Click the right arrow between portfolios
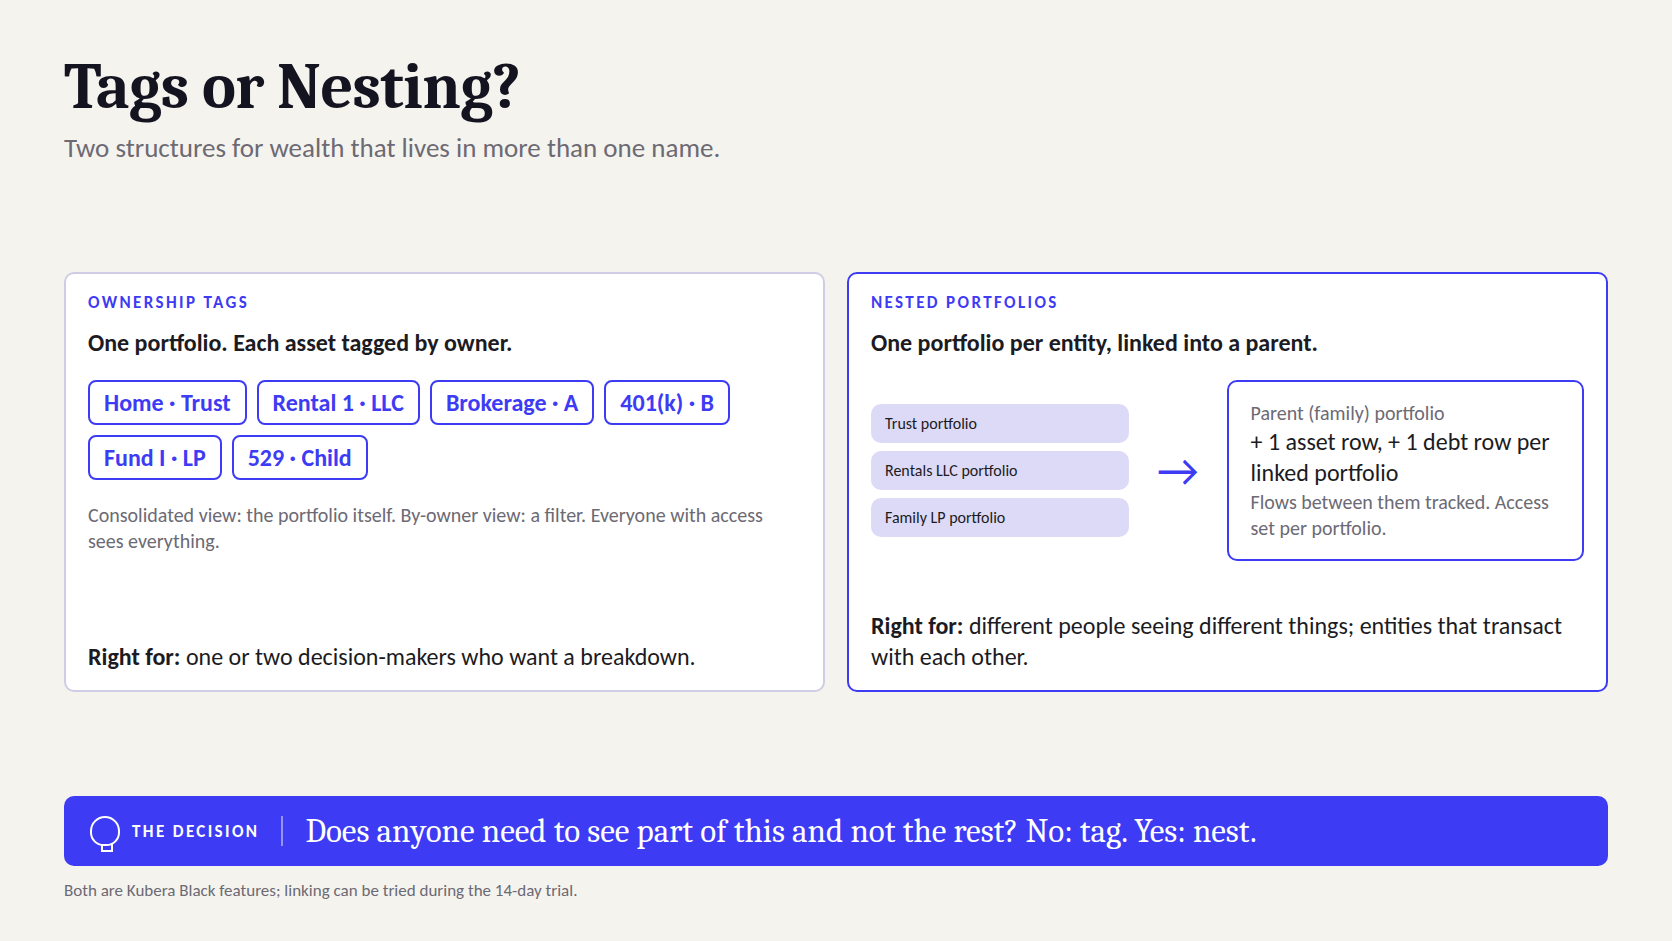This screenshot has height=941, width=1672. coord(1178,472)
